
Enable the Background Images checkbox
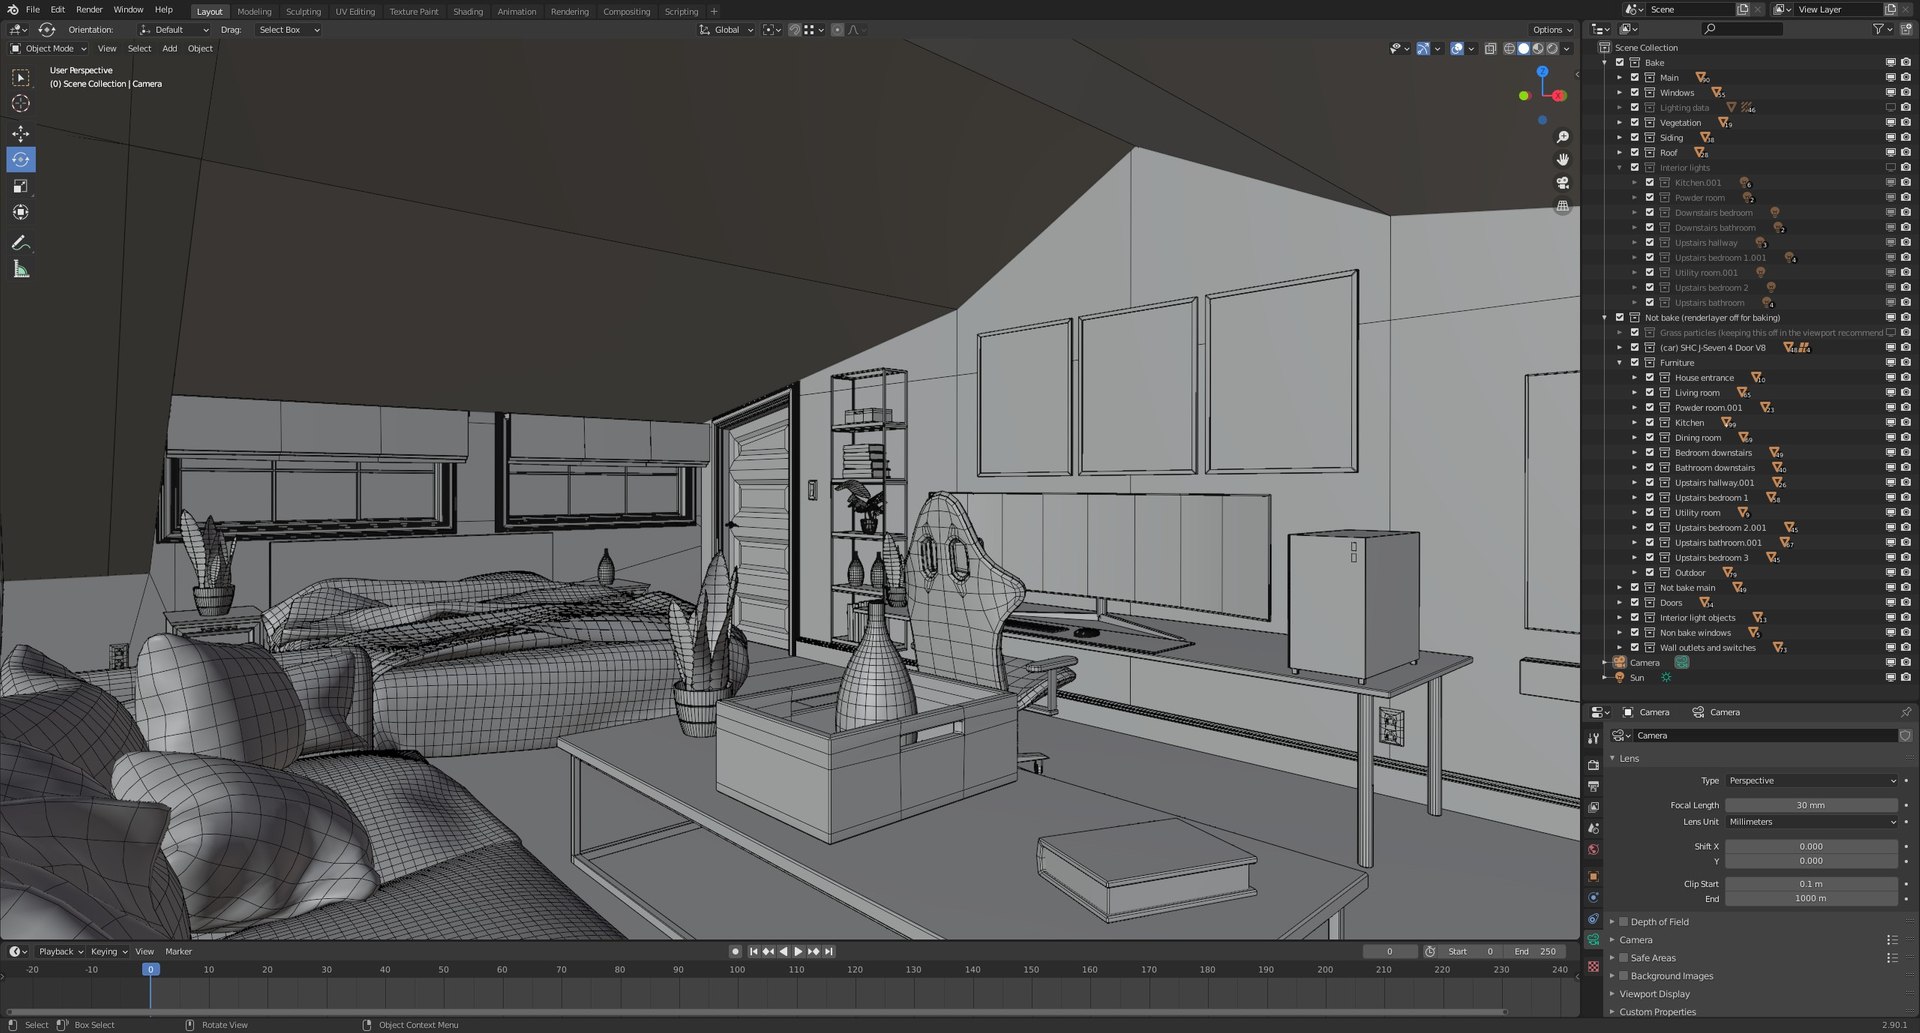[x=1624, y=976]
